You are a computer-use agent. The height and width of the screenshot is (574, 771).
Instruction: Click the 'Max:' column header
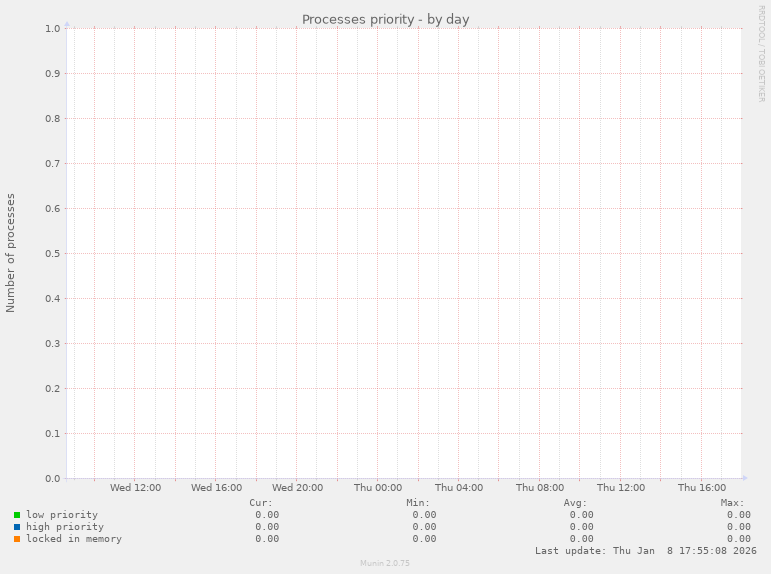click(x=733, y=503)
